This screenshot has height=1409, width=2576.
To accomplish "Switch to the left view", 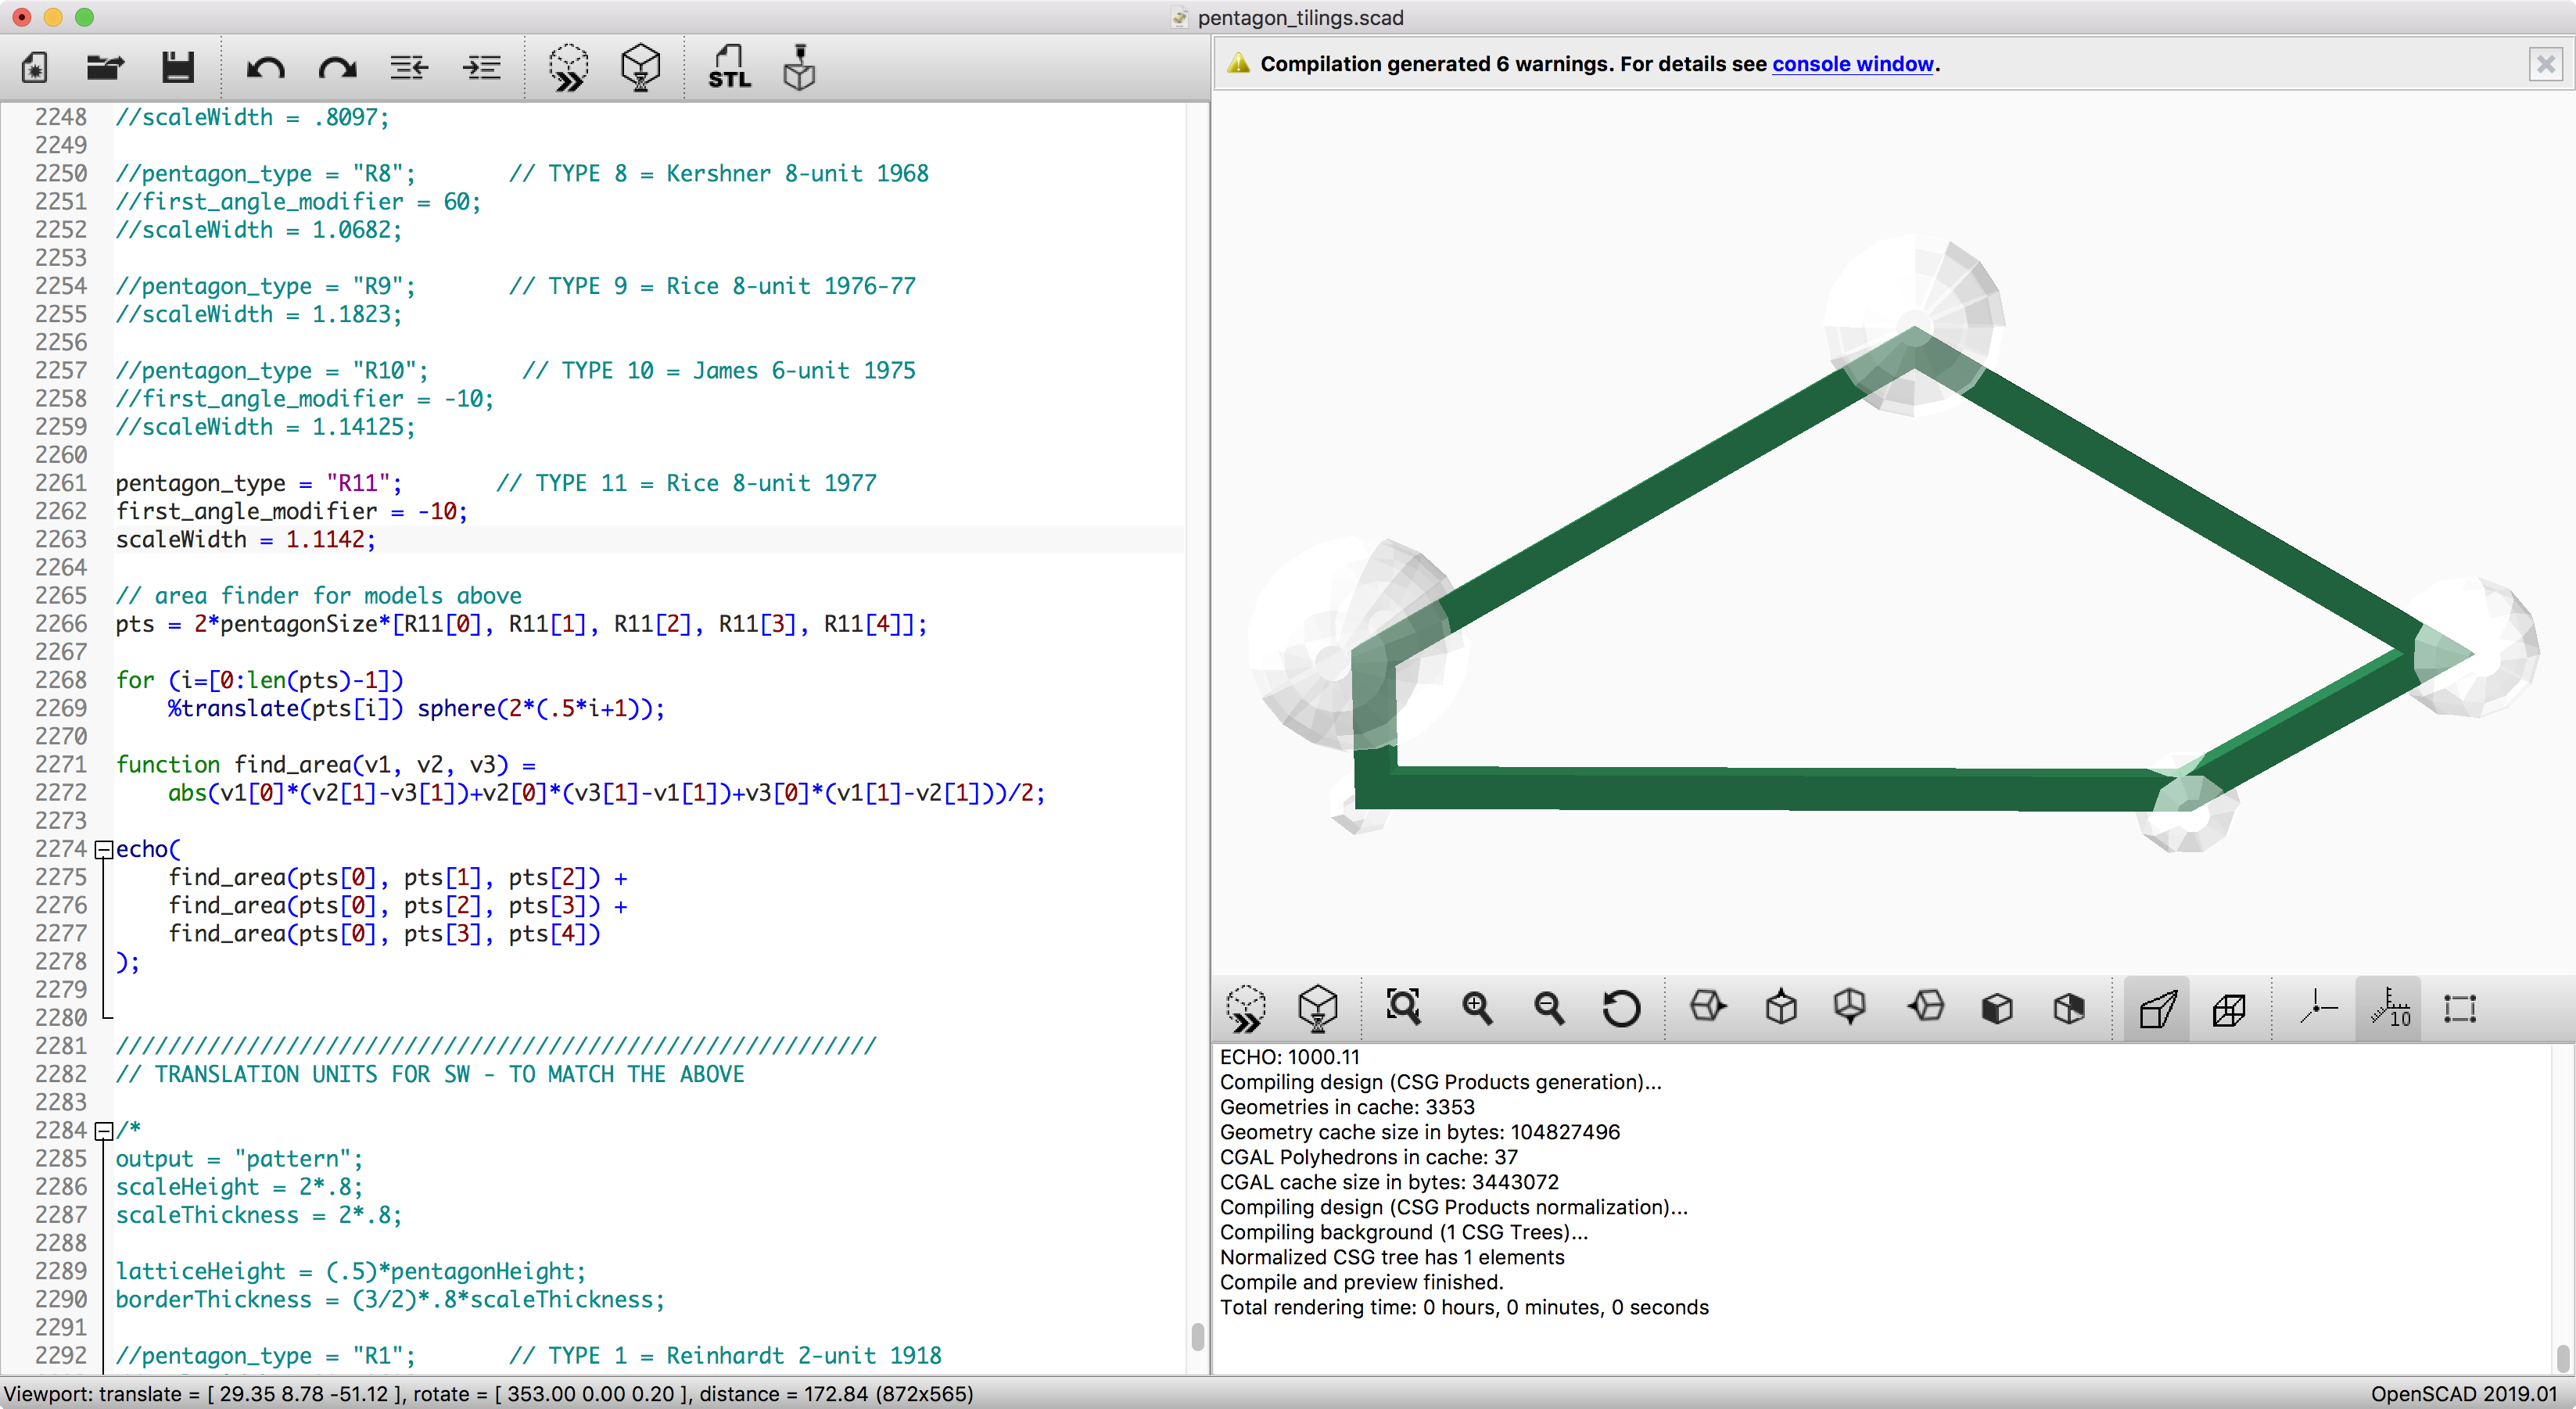I will pos(1925,1006).
